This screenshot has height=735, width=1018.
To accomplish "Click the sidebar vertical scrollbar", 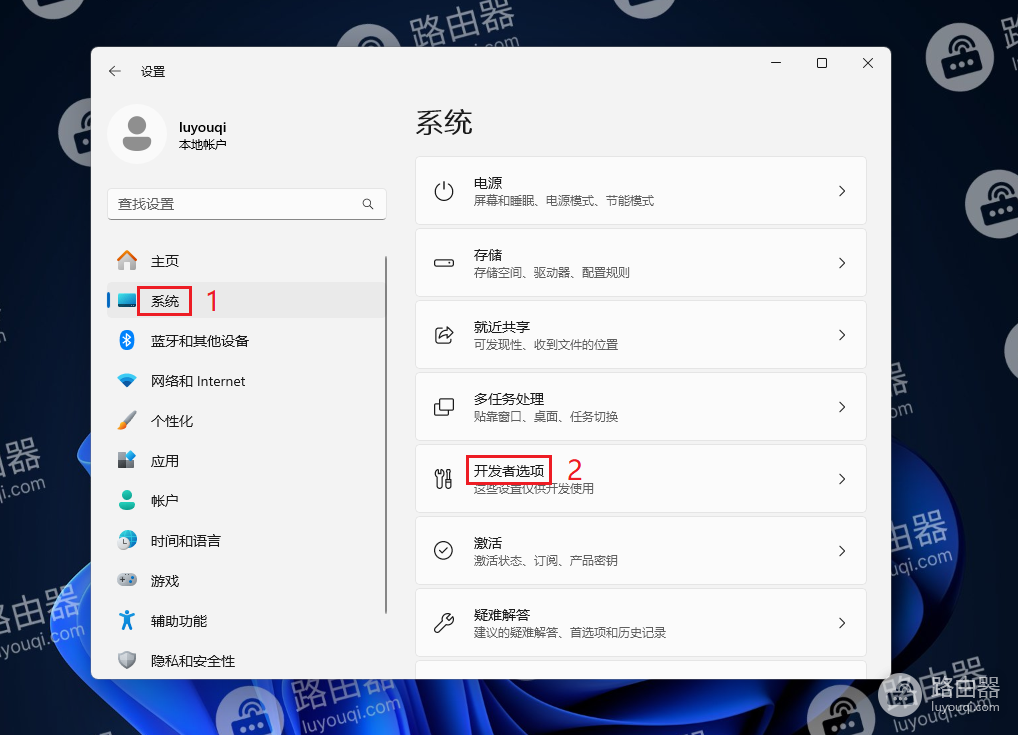I will tap(386, 434).
